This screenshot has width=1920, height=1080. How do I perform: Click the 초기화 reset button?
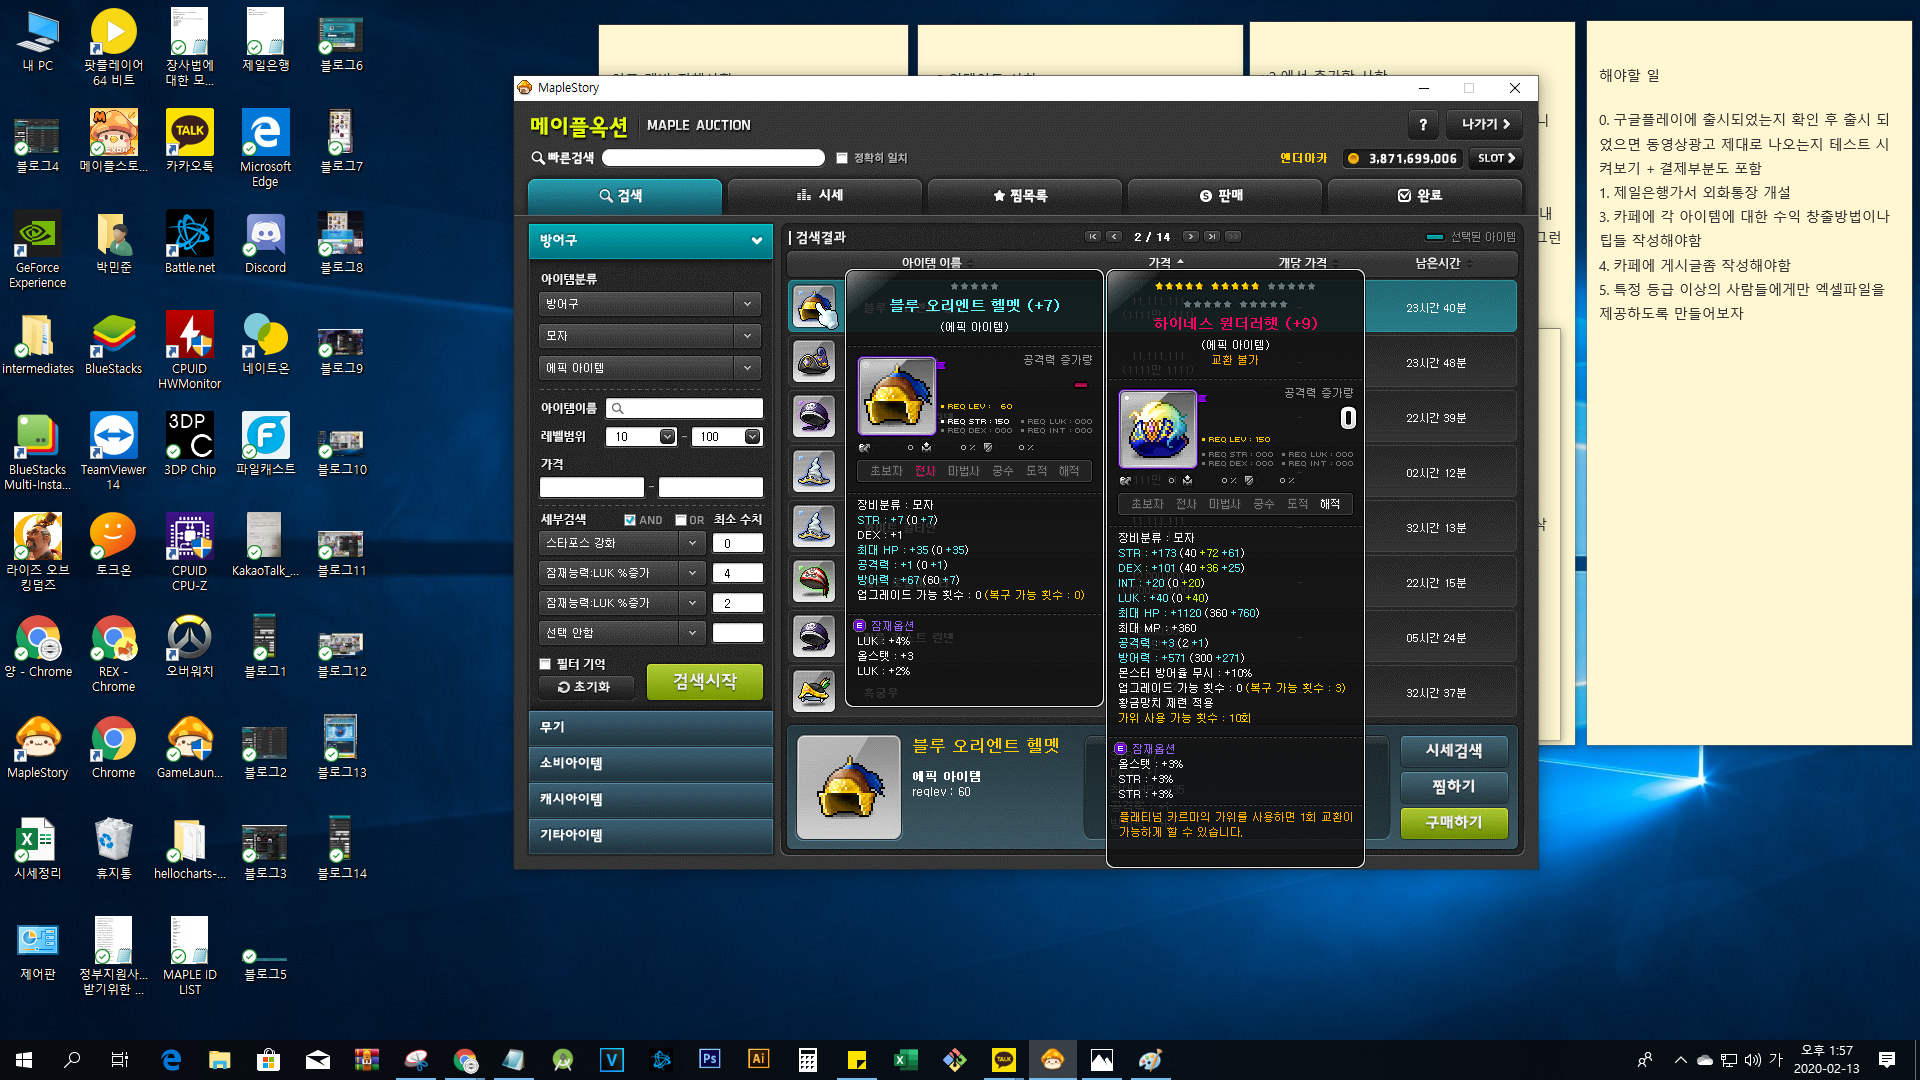(588, 687)
